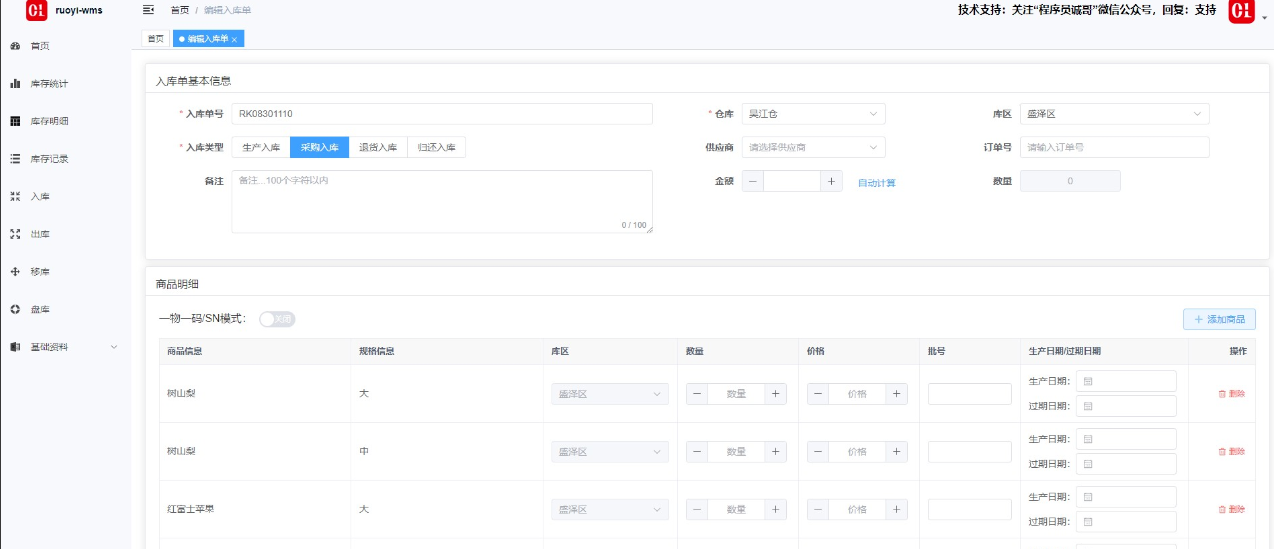Click the ruoyi-wms logo
Viewport: 1274px width, 549px height.
click(37, 11)
